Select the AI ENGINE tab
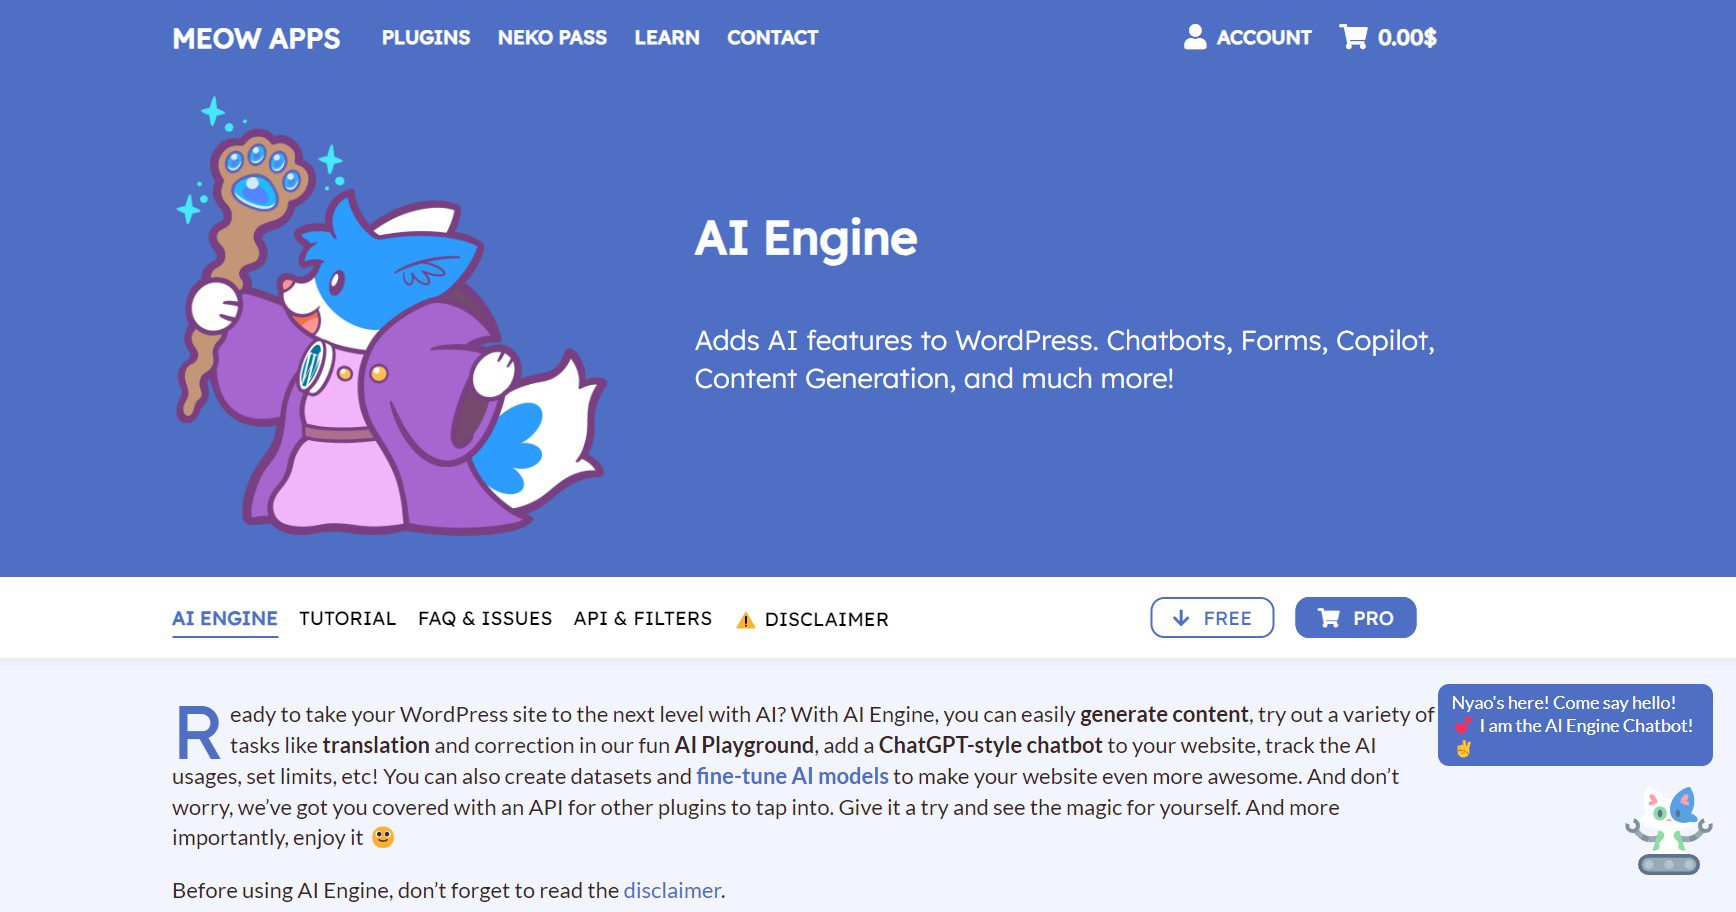This screenshot has height=912, width=1736. coord(225,618)
